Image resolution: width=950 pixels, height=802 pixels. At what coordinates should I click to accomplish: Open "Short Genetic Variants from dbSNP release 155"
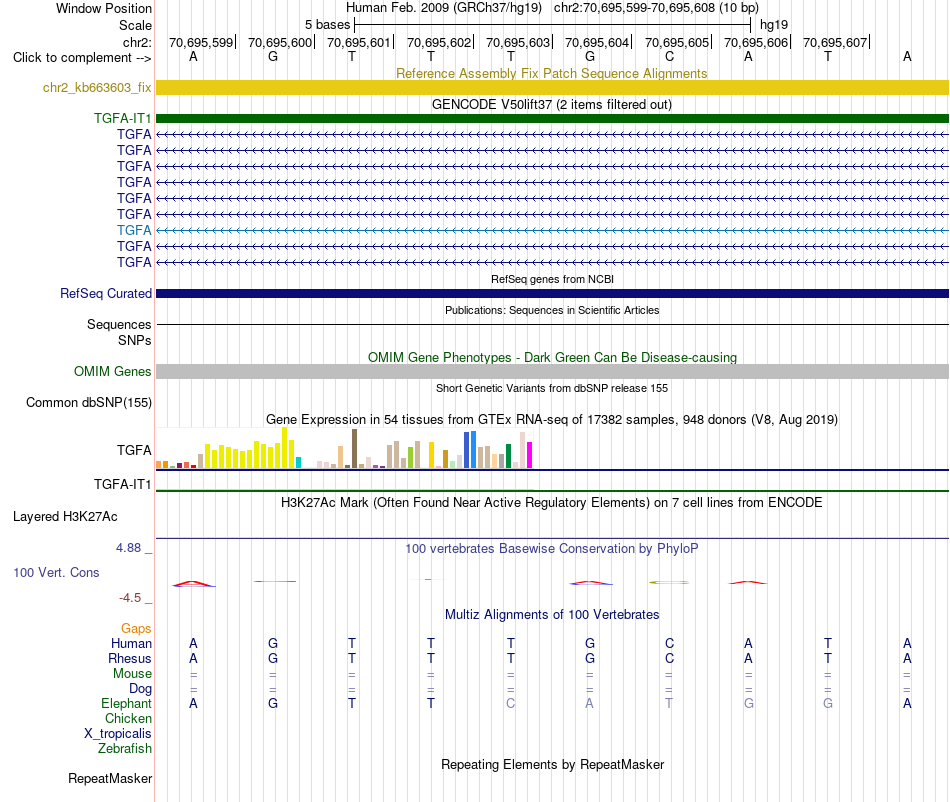[552, 388]
